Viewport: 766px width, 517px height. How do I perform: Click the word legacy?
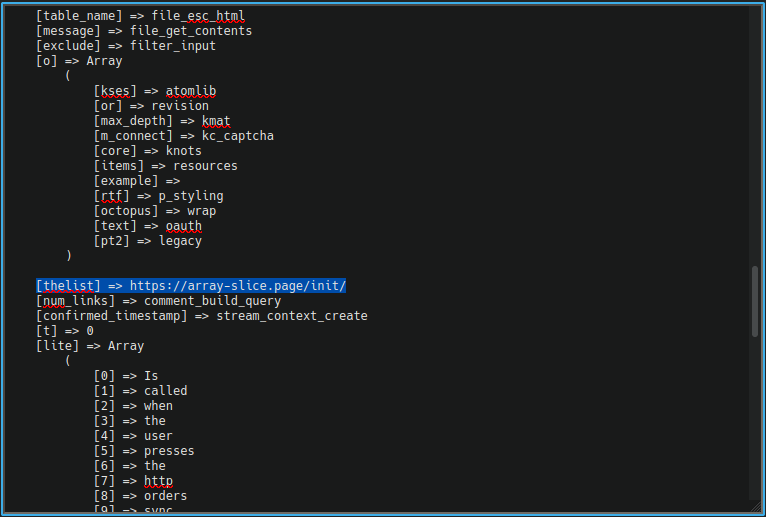tap(180, 241)
